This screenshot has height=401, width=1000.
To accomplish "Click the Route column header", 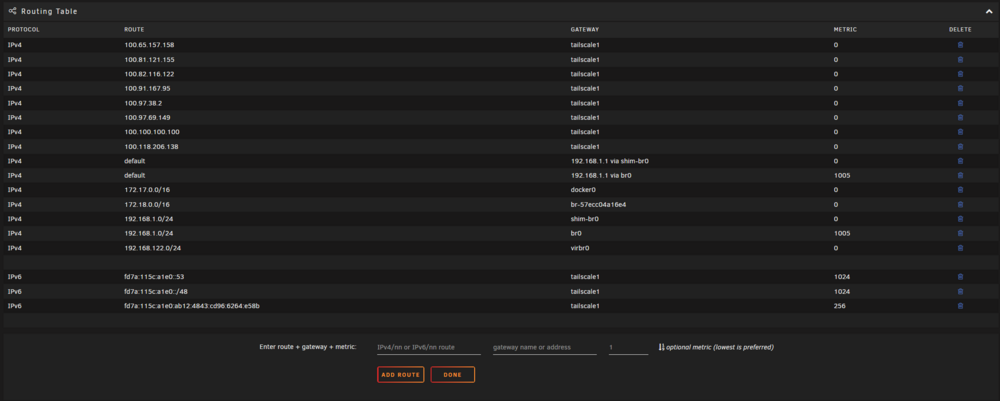I will coord(134,30).
